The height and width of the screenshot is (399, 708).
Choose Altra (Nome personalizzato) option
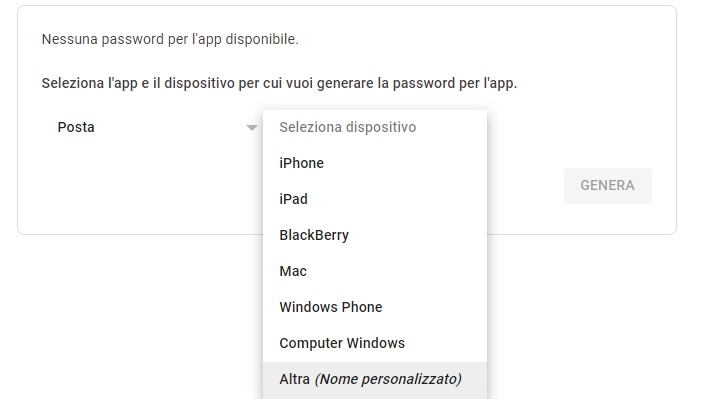[x=375, y=380]
